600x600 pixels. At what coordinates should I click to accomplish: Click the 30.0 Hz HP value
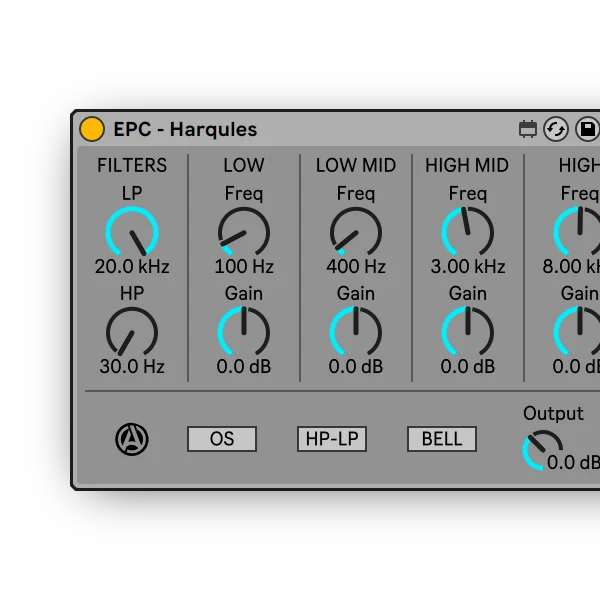coord(132,367)
